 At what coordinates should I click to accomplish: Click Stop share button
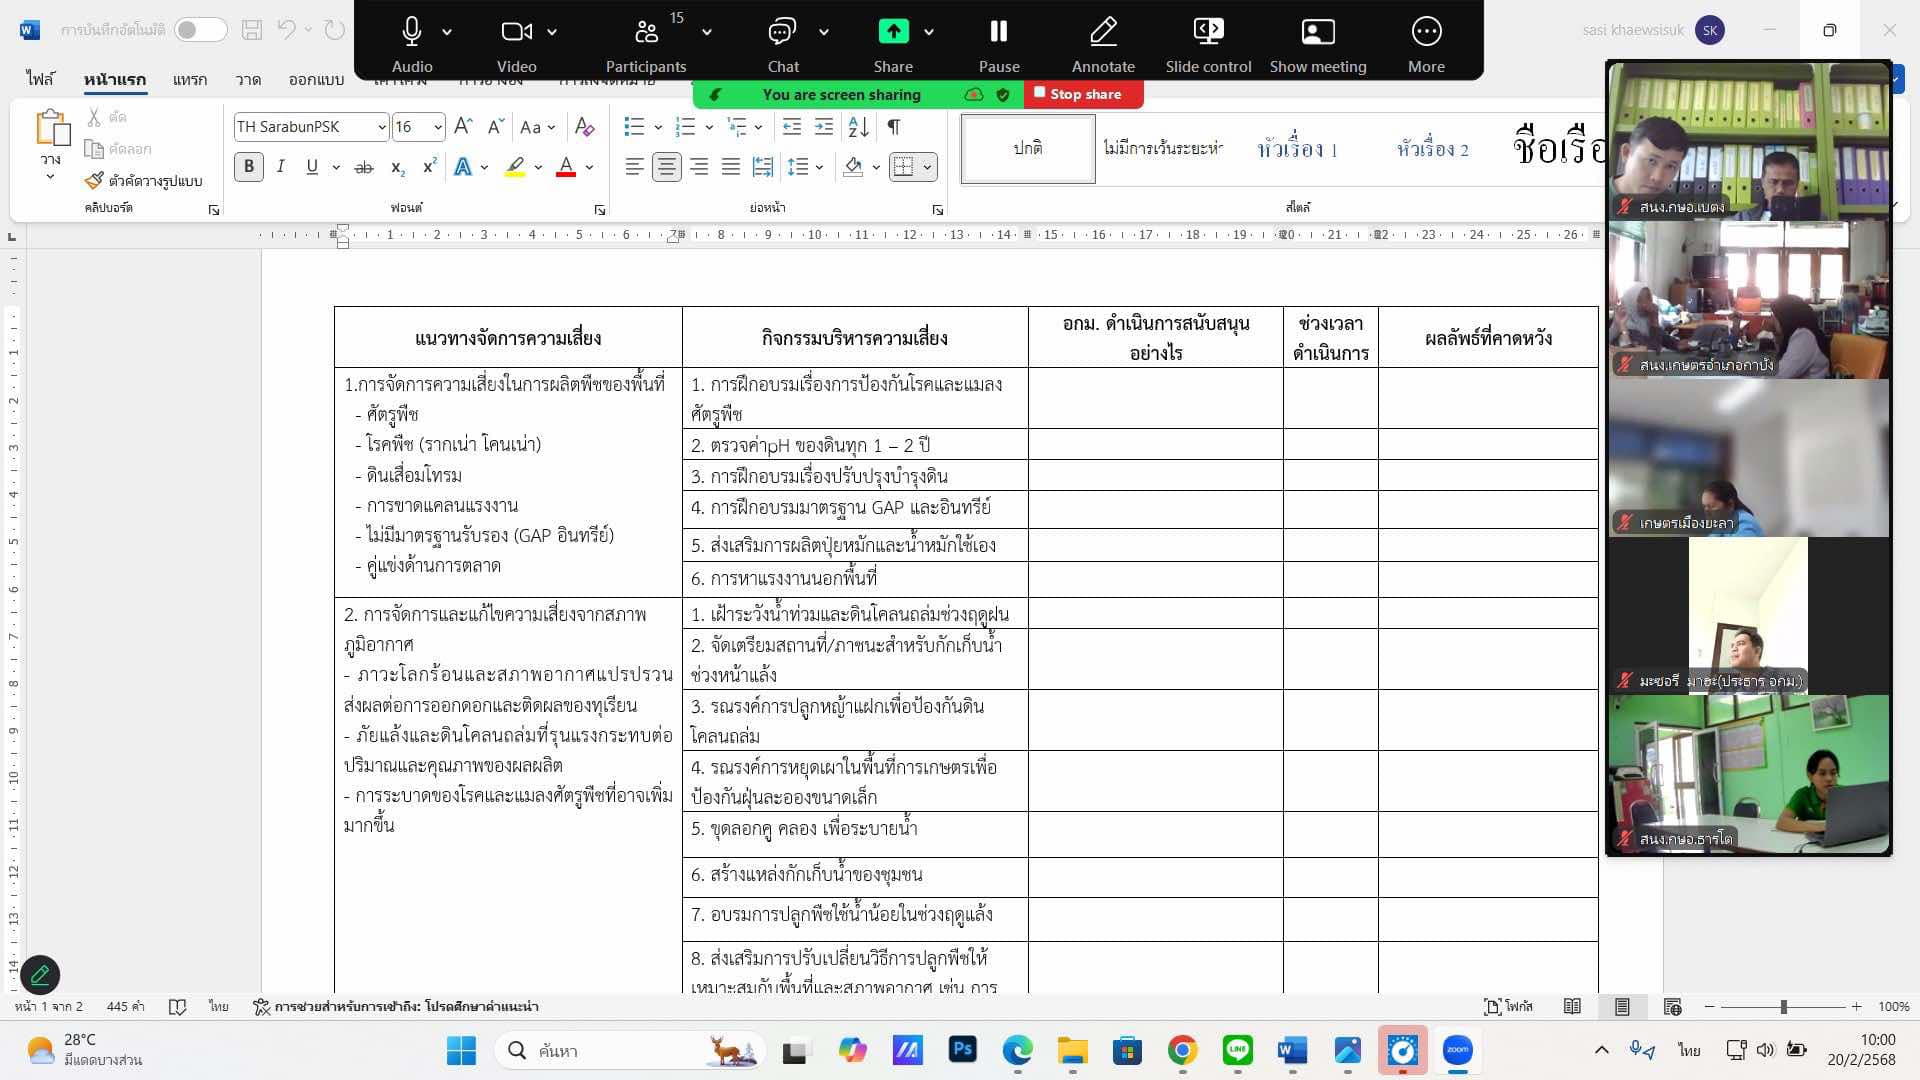(x=1084, y=94)
